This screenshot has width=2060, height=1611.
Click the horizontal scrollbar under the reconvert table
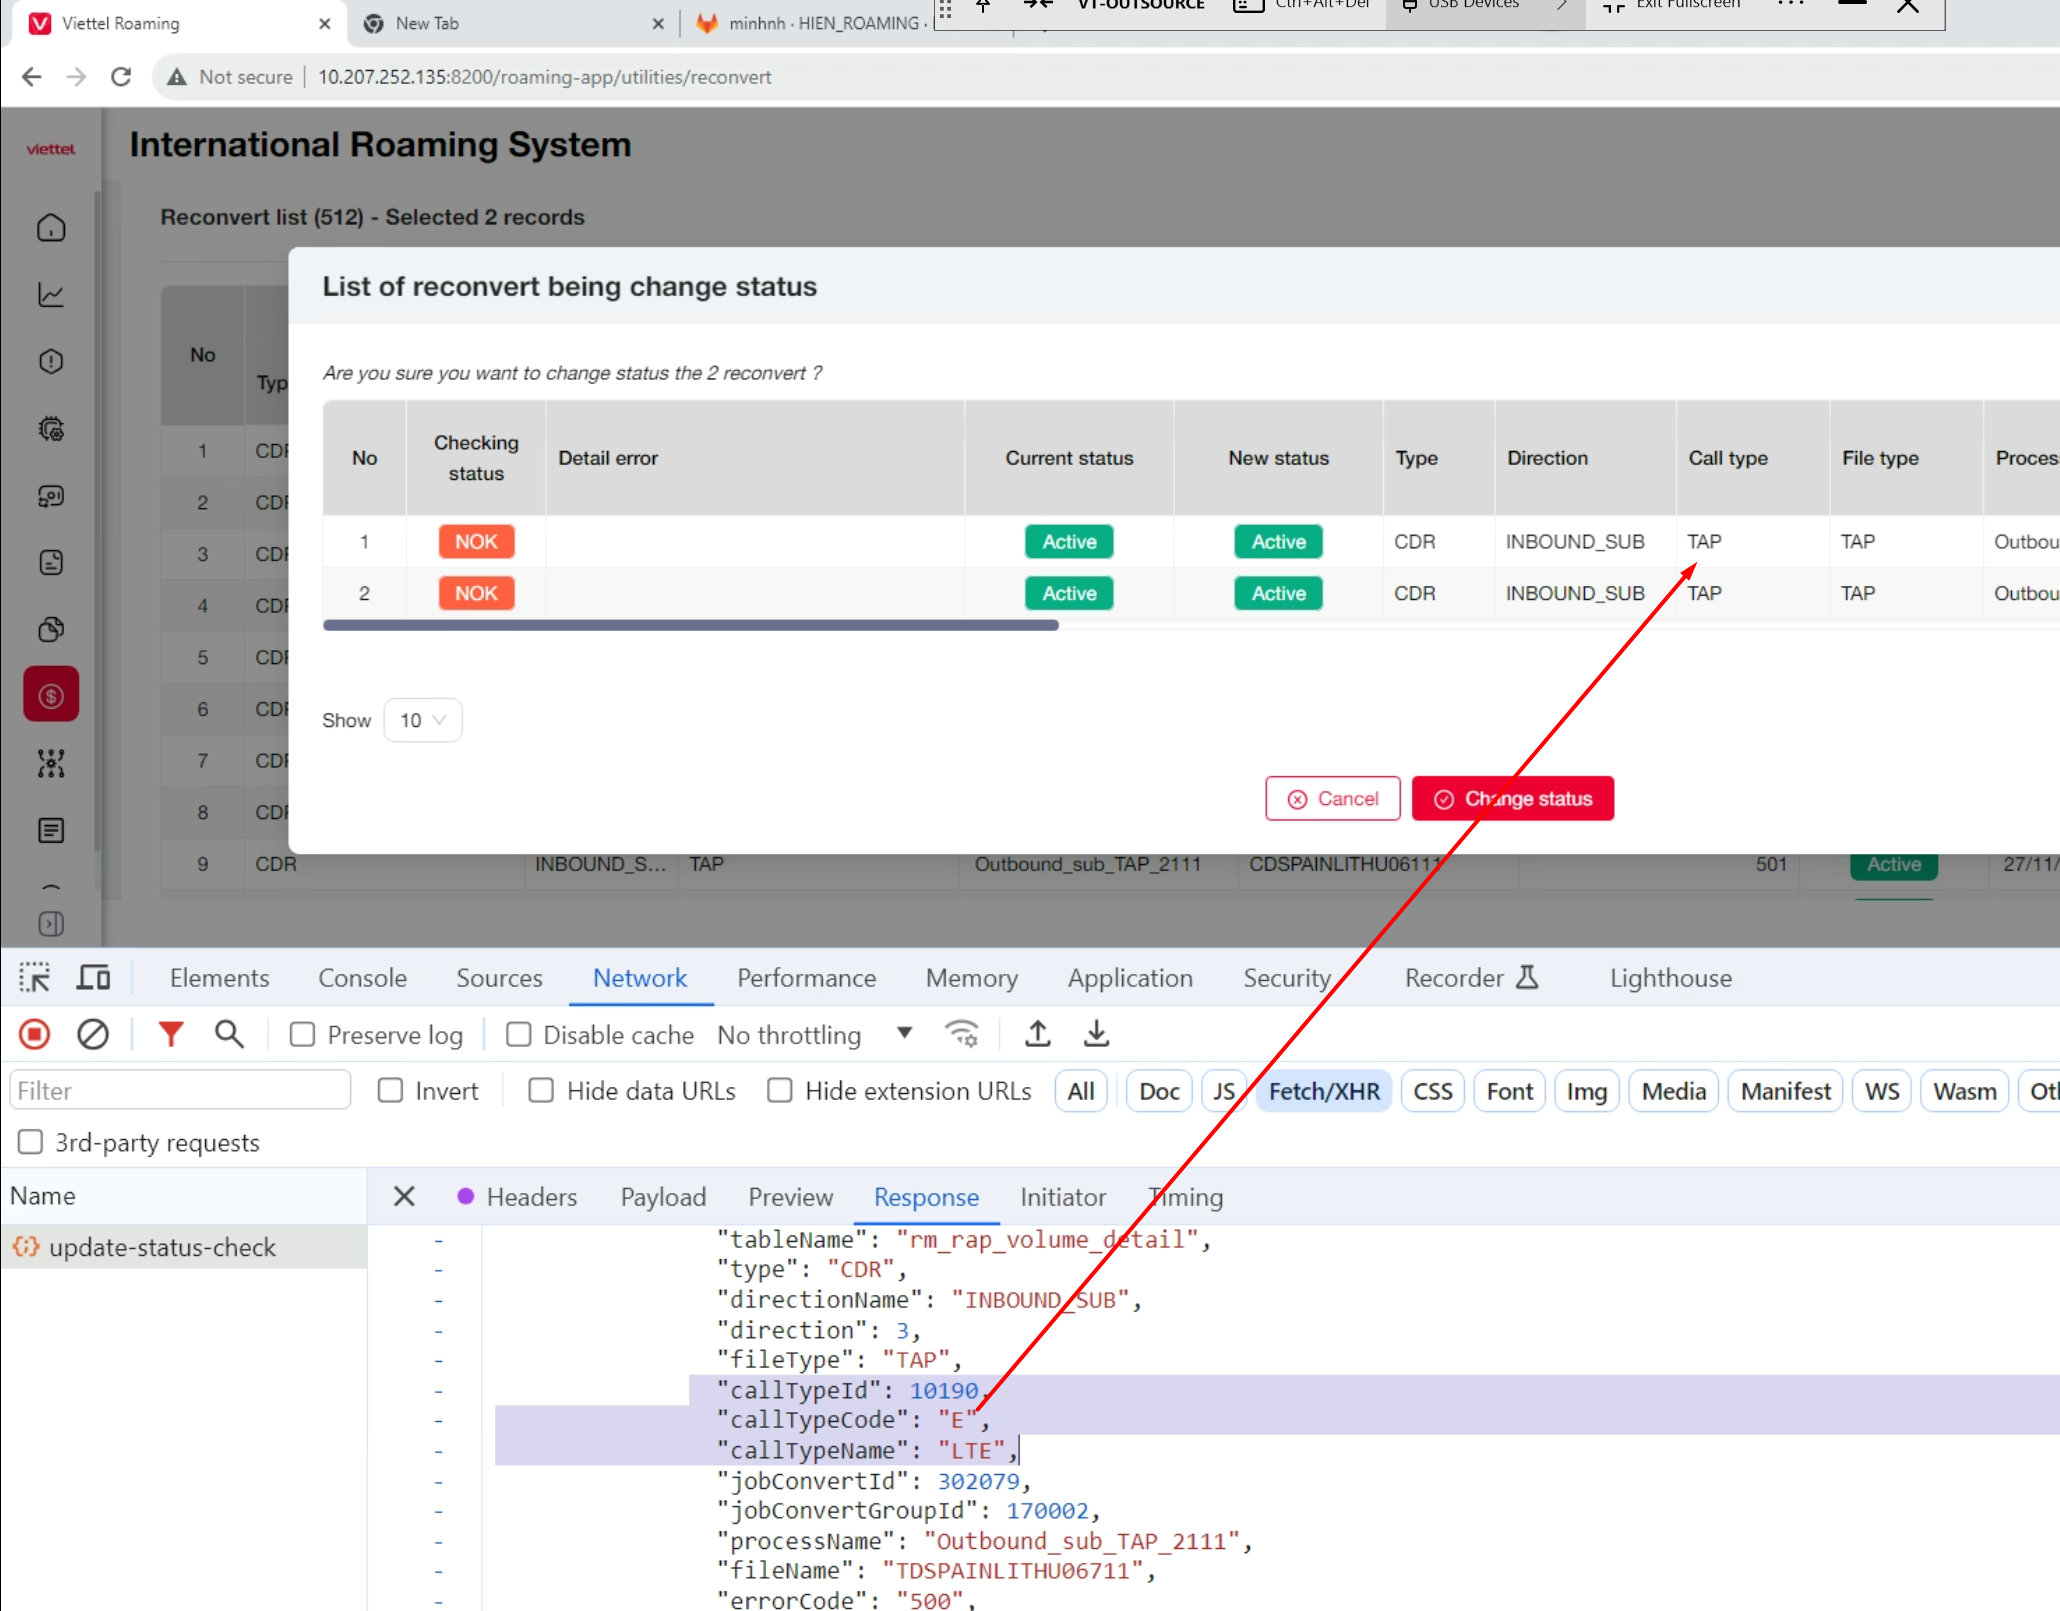[x=690, y=625]
